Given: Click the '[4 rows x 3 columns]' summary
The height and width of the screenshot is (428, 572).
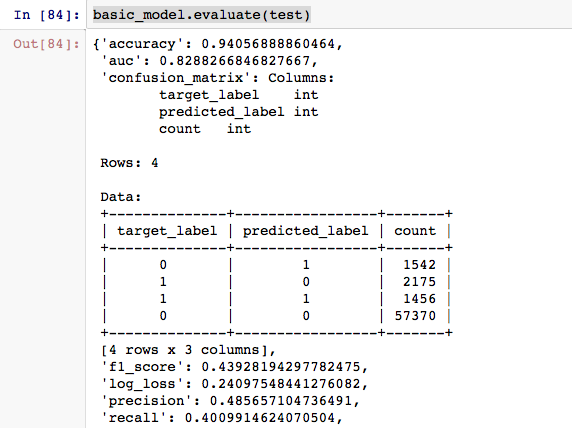Looking at the screenshot, I should [x=185, y=350].
